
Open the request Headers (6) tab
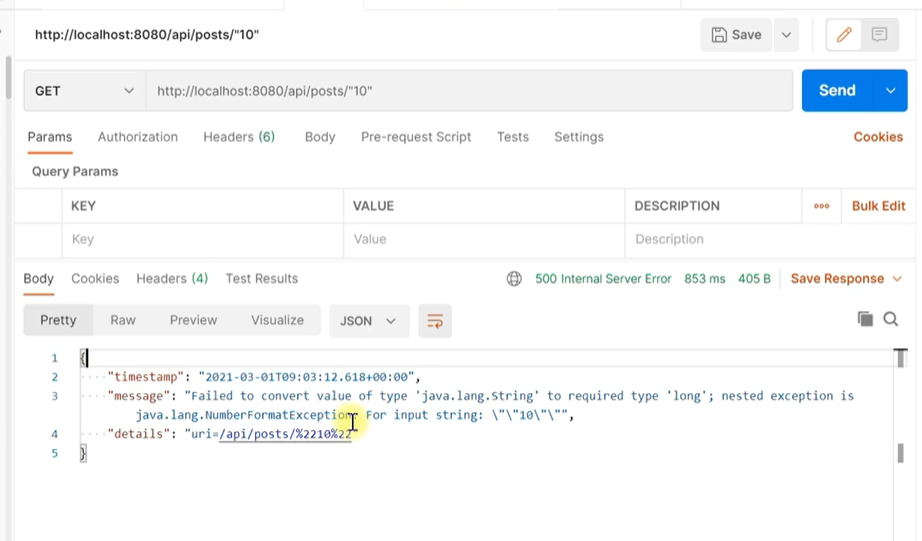point(239,137)
